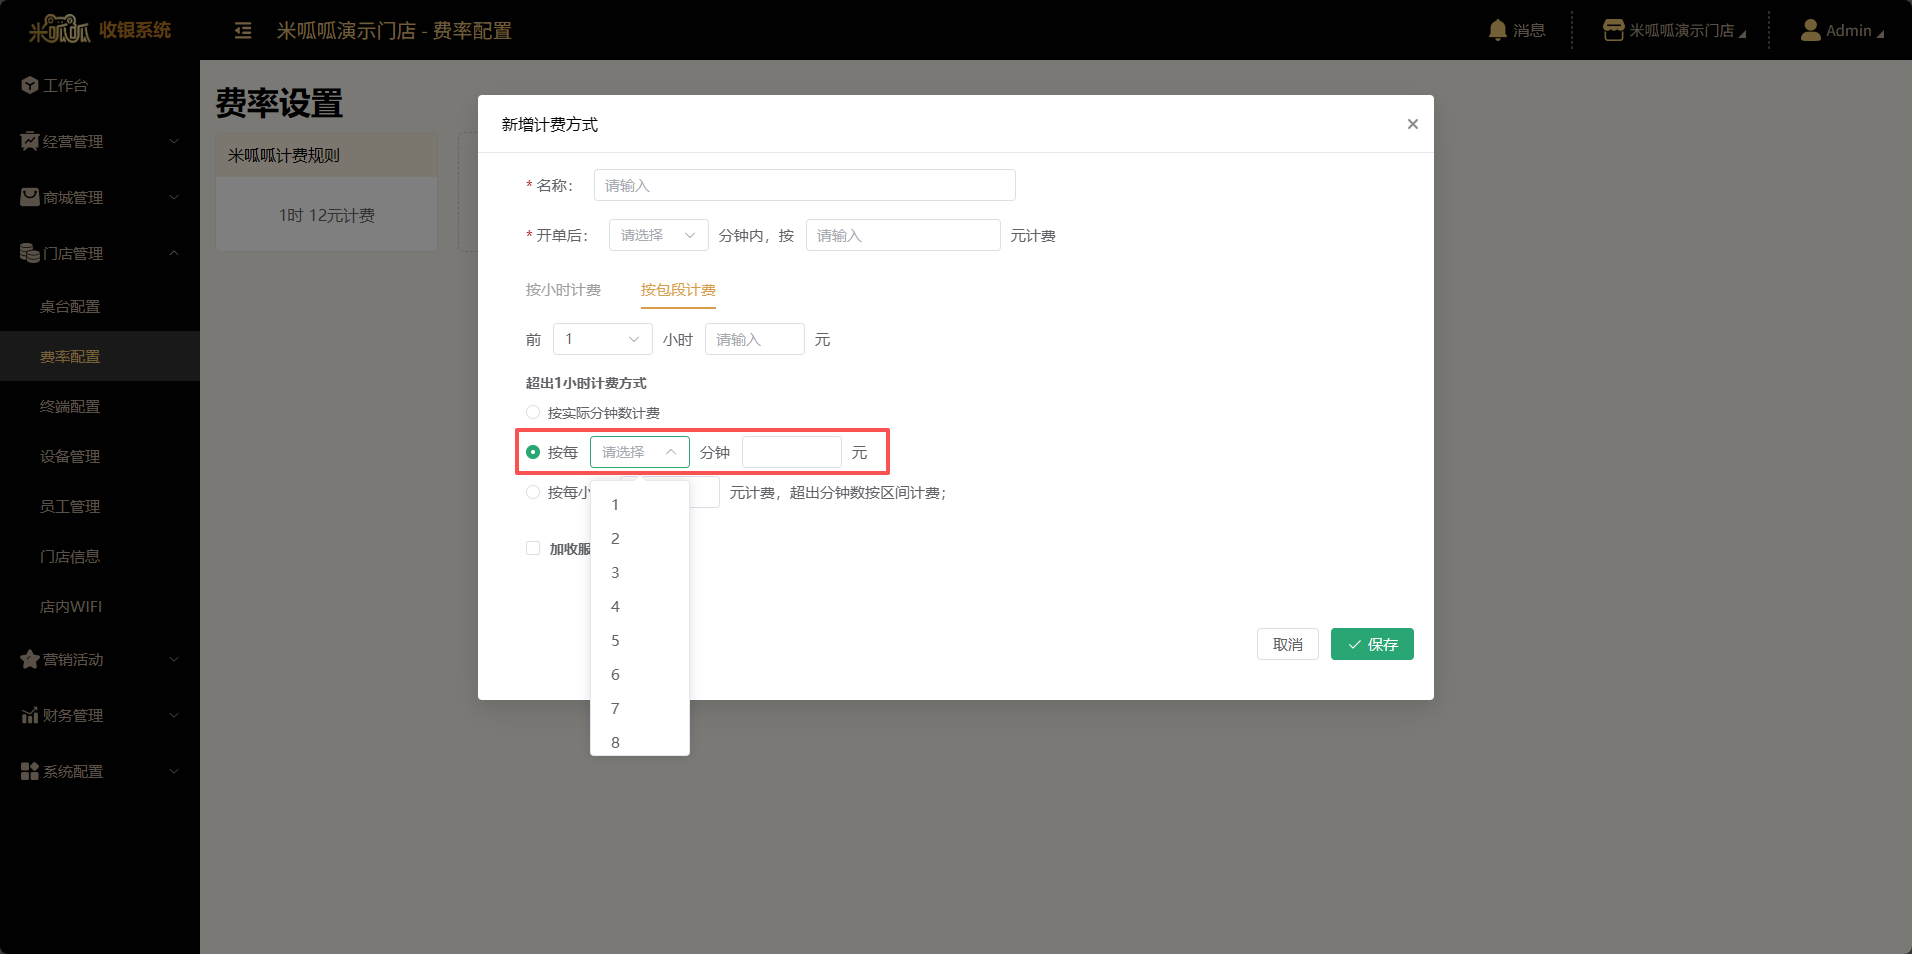Enable the 加收服务费 checkbox

click(x=533, y=548)
